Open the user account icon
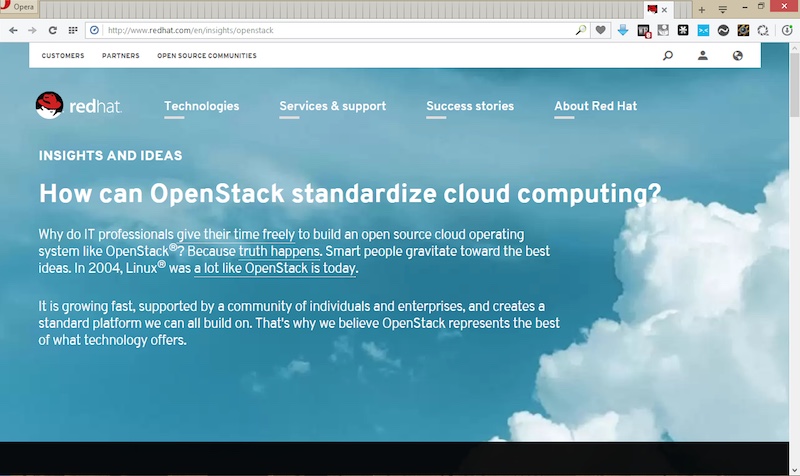The image size is (800, 476). pyautogui.click(x=703, y=56)
